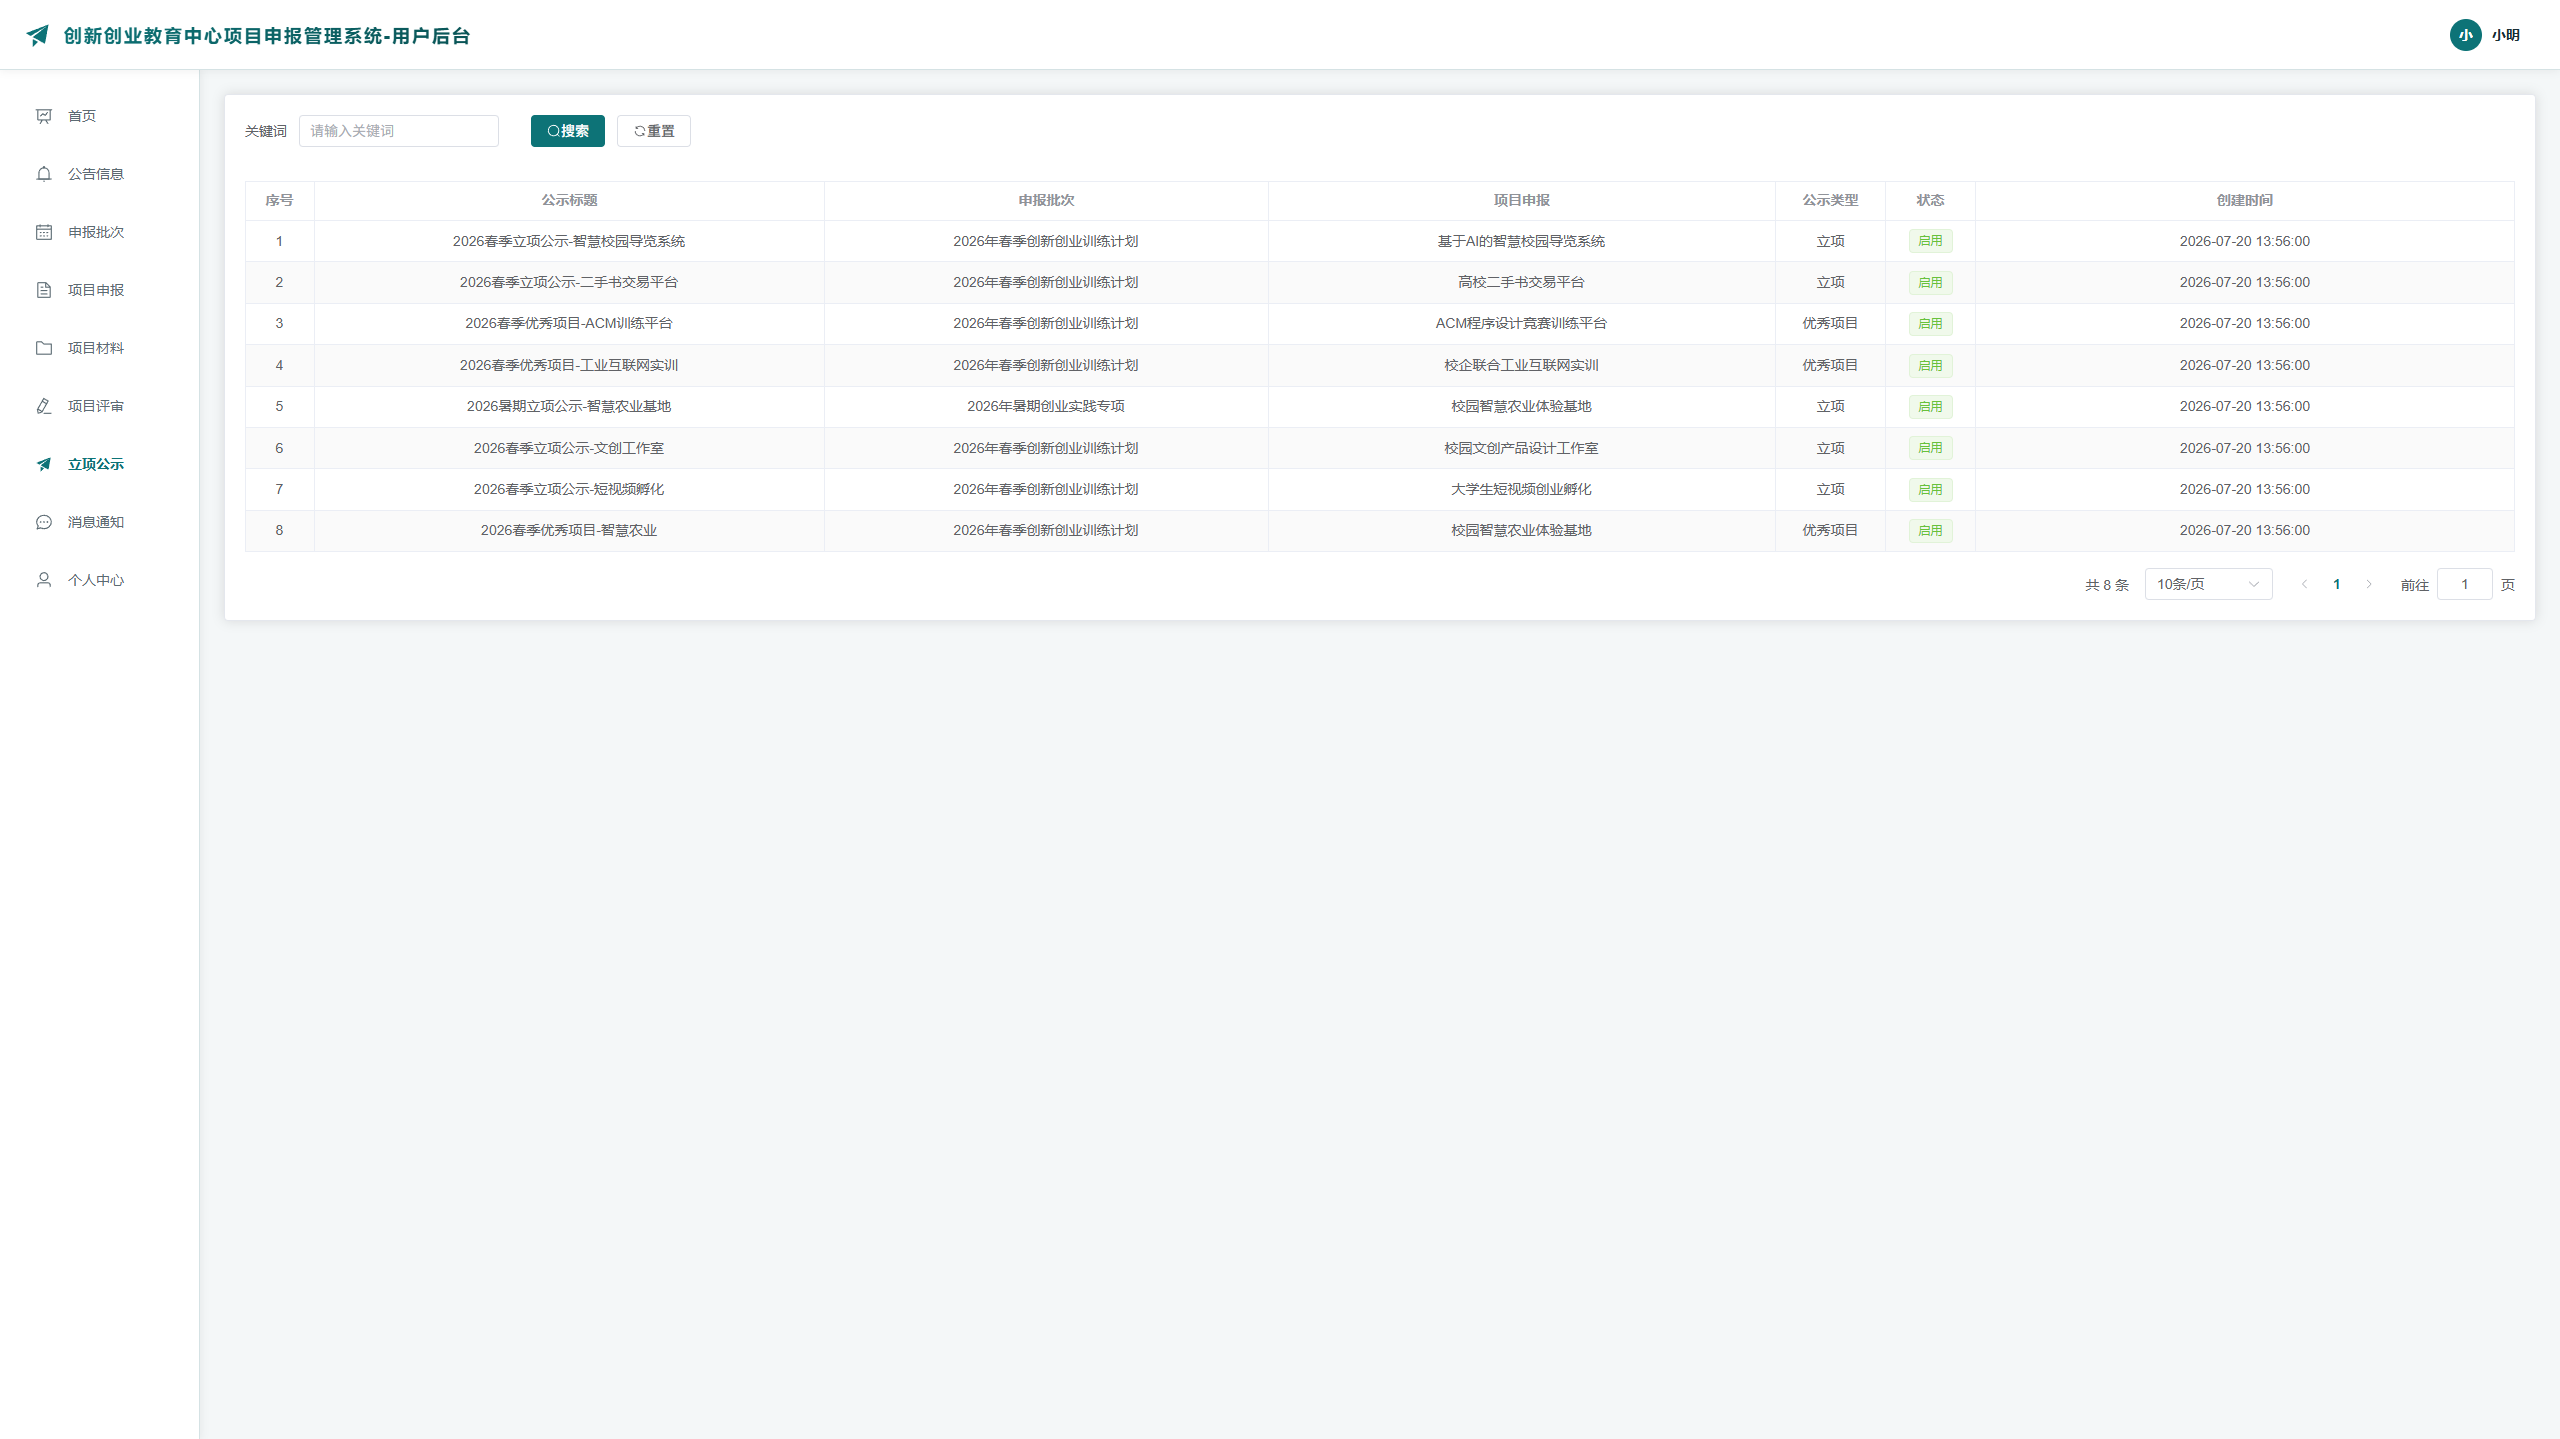Click 公示标题 column header
Screen dimensions: 2560x1439
pos(569,200)
